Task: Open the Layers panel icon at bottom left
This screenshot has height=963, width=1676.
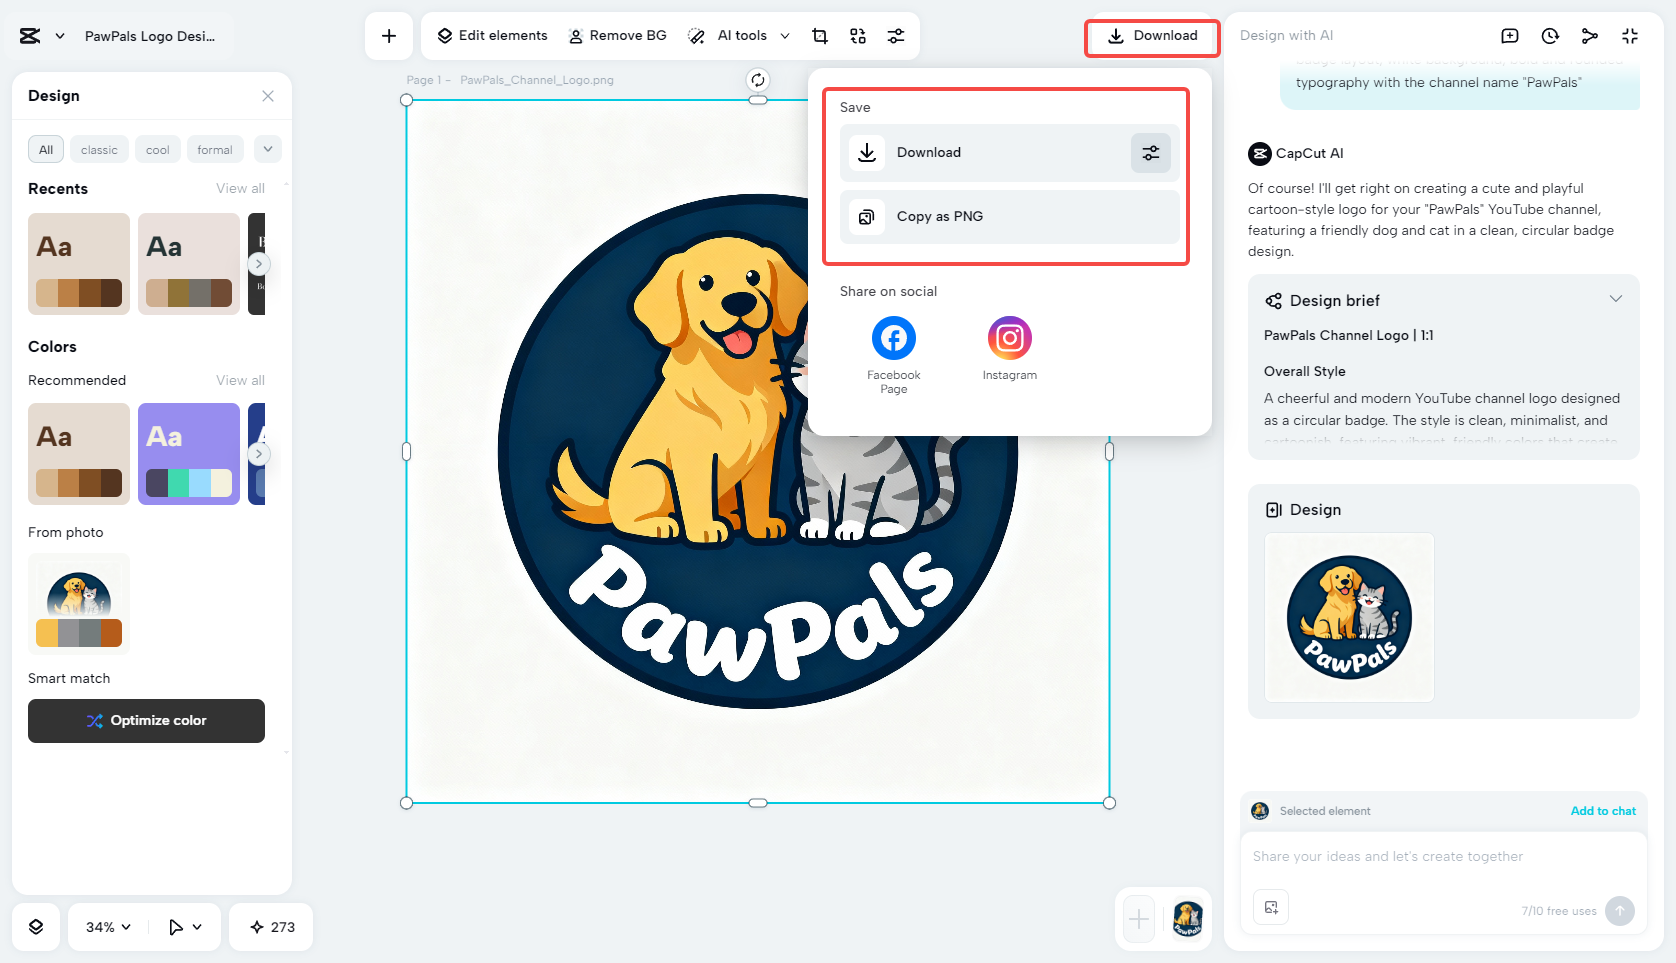Action: click(36, 927)
